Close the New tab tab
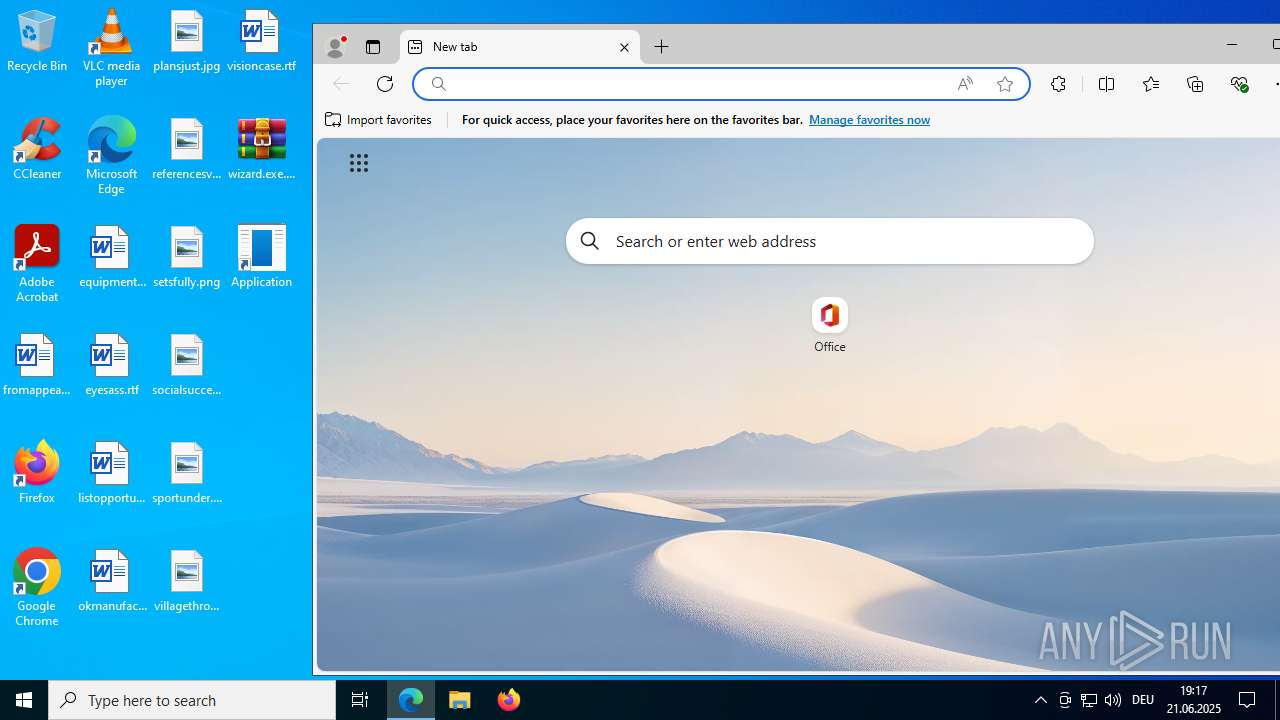The image size is (1280, 720). click(624, 47)
